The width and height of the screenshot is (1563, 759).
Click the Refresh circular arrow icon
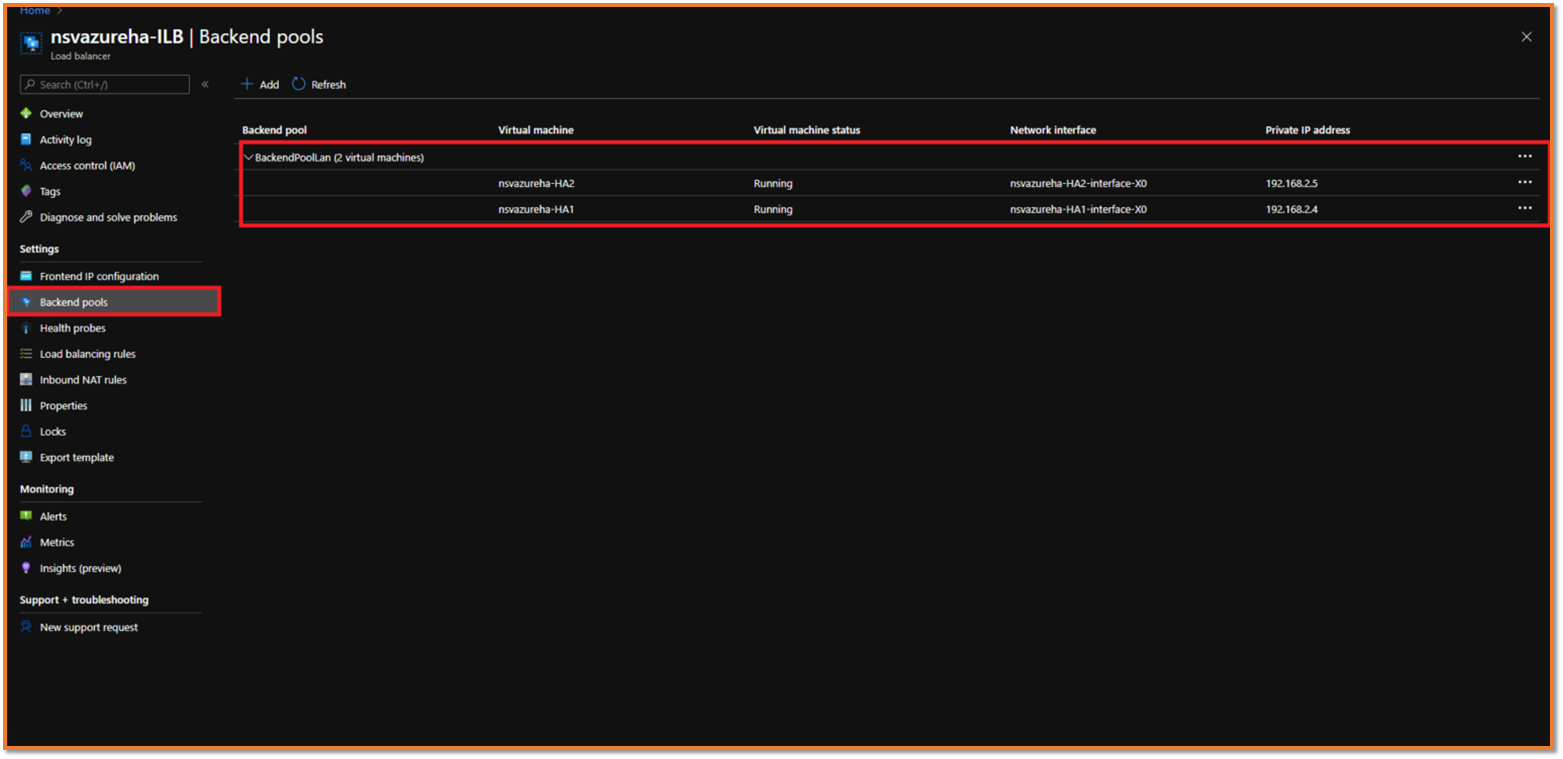(x=299, y=84)
